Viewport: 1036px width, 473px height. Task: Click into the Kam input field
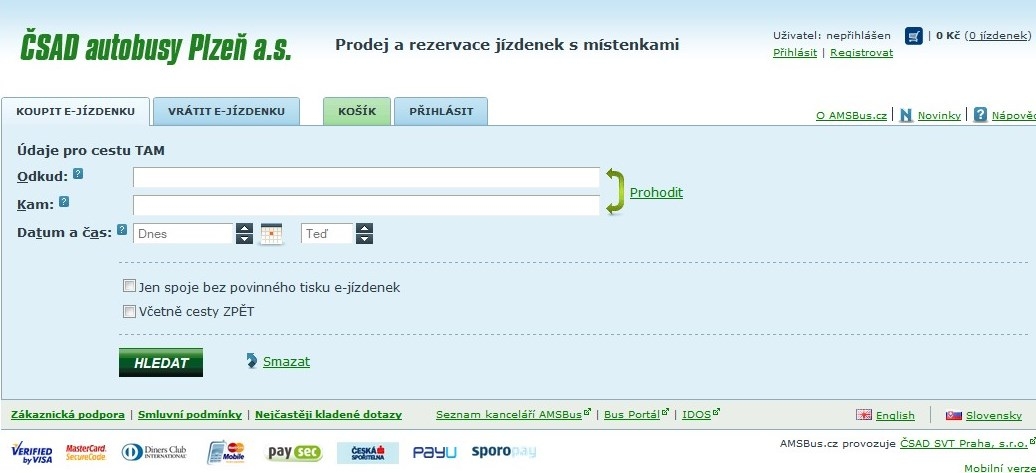coord(366,205)
